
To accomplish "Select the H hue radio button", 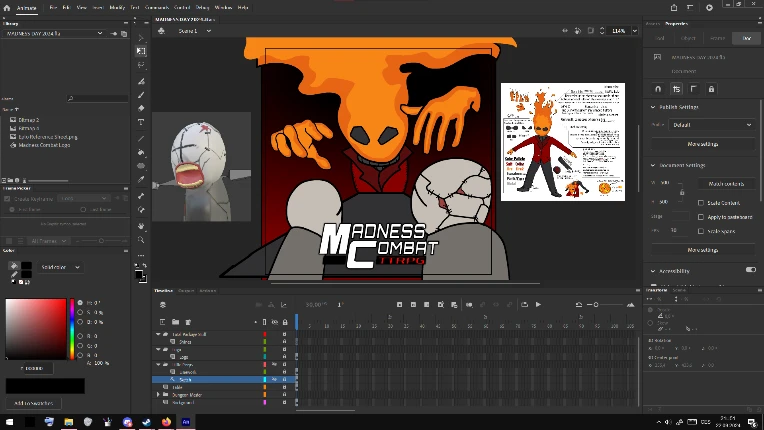I will [x=80, y=302].
